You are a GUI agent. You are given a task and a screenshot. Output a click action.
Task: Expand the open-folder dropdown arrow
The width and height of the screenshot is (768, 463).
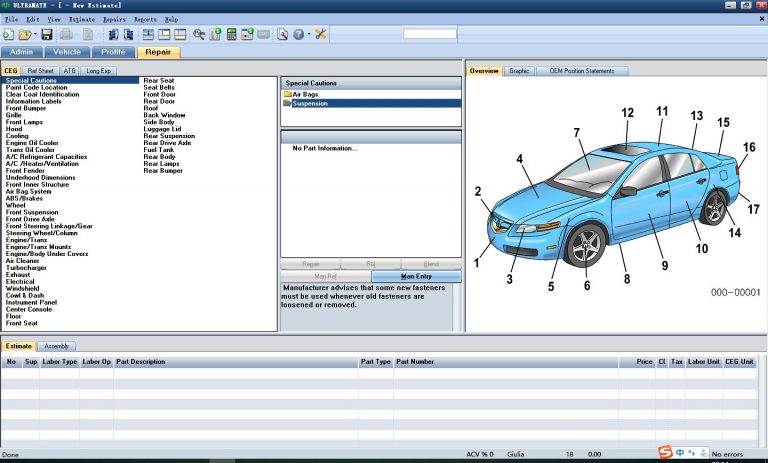coord(35,34)
